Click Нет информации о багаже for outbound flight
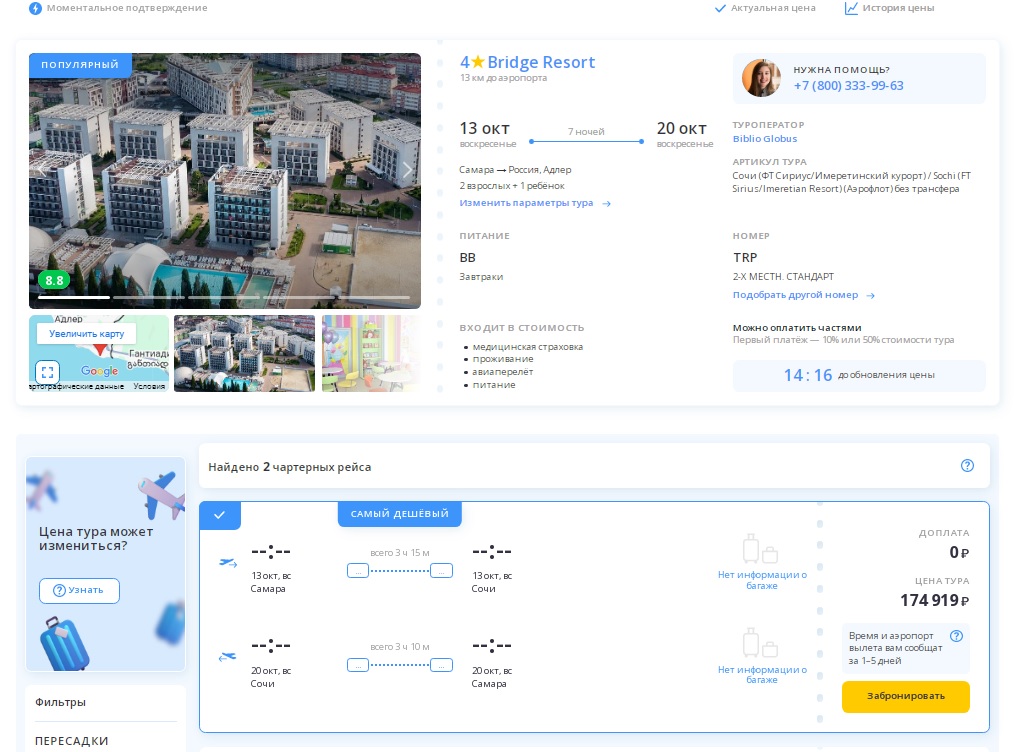 point(762,580)
